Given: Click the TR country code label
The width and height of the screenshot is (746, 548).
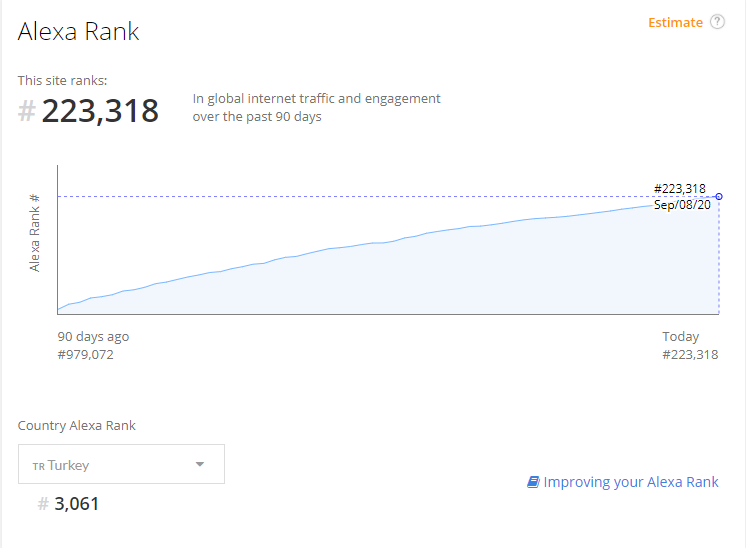Looking at the screenshot, I should [39, 466].
